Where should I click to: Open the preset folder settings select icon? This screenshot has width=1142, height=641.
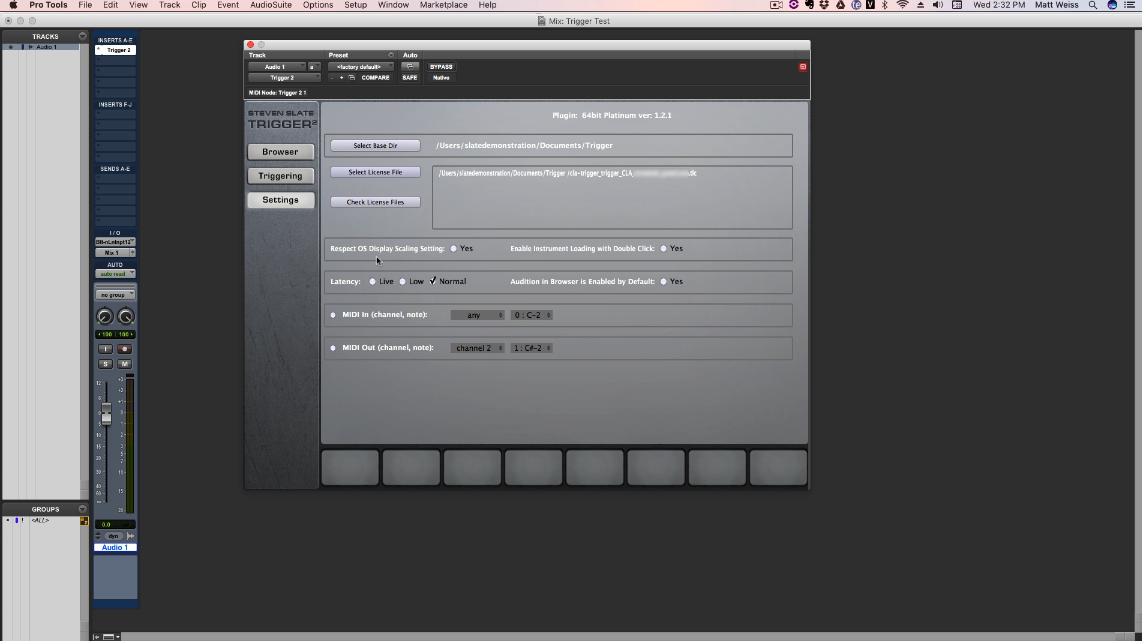(x=351, y=78)
